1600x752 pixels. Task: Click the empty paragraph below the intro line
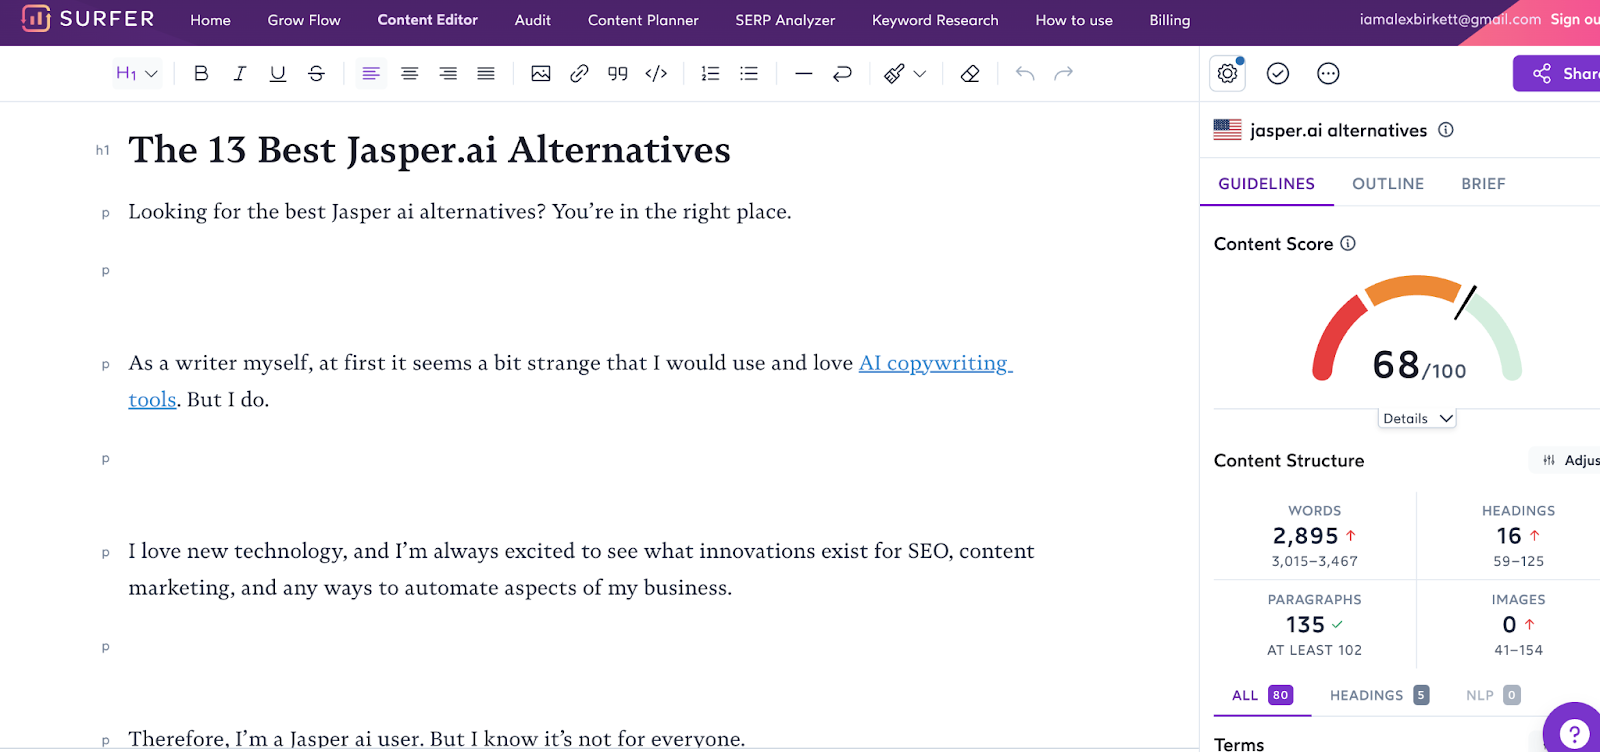tap(580, 271)
